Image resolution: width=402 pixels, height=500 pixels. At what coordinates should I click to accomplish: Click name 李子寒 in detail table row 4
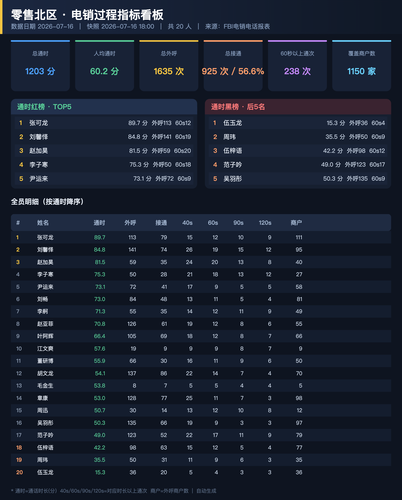45,275
